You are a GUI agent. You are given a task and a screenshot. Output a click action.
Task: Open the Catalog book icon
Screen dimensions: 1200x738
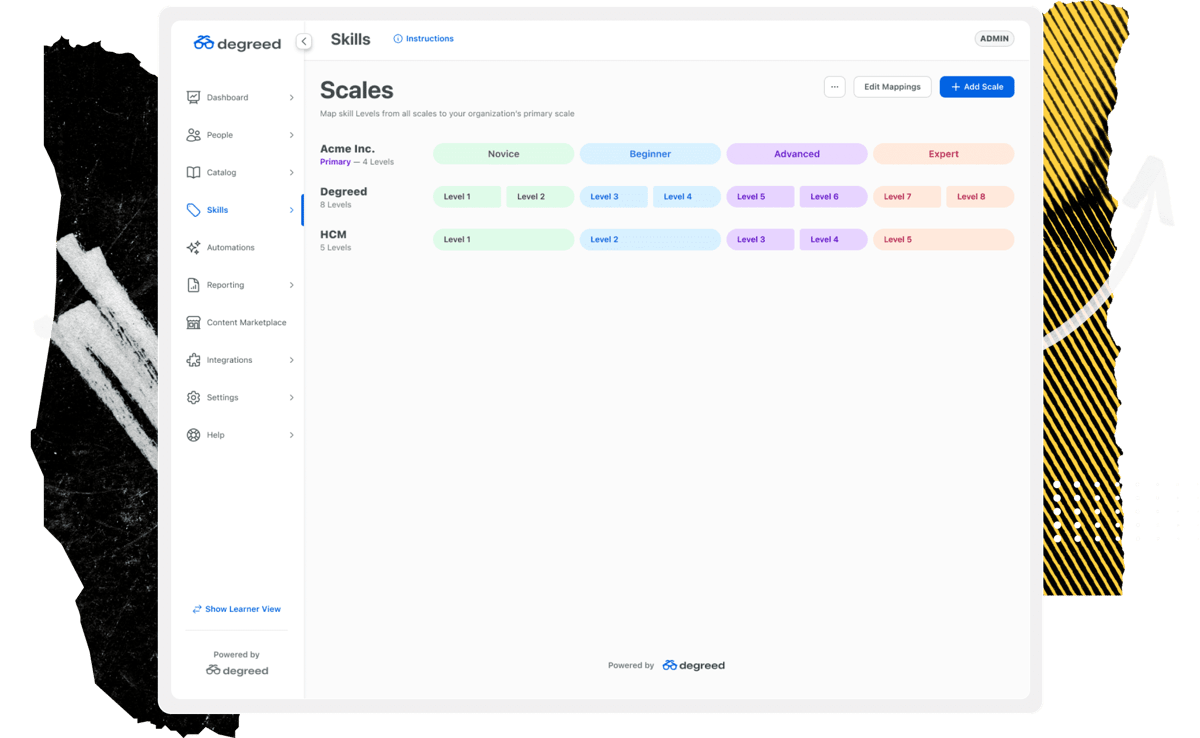(x=193, y=172)
